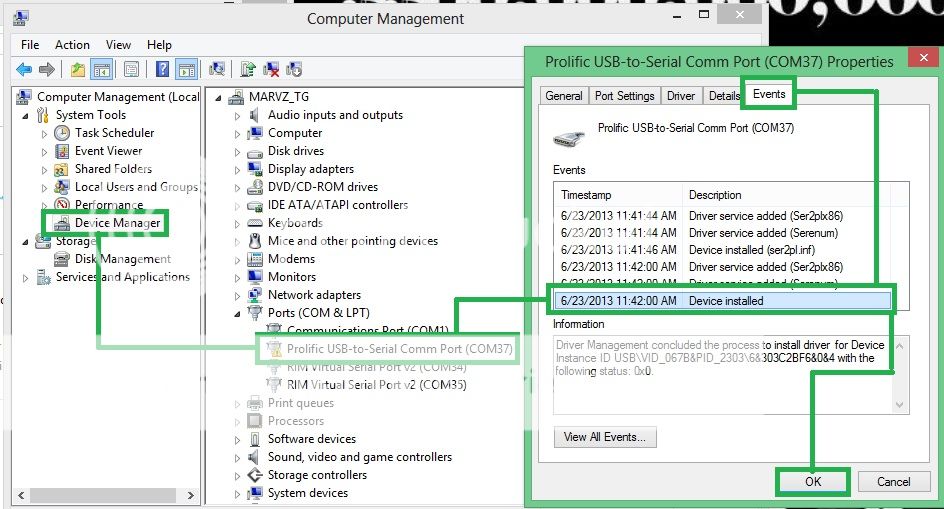Open Help via blue question mark icon
The image size is (944, 509).
[163, 69]
